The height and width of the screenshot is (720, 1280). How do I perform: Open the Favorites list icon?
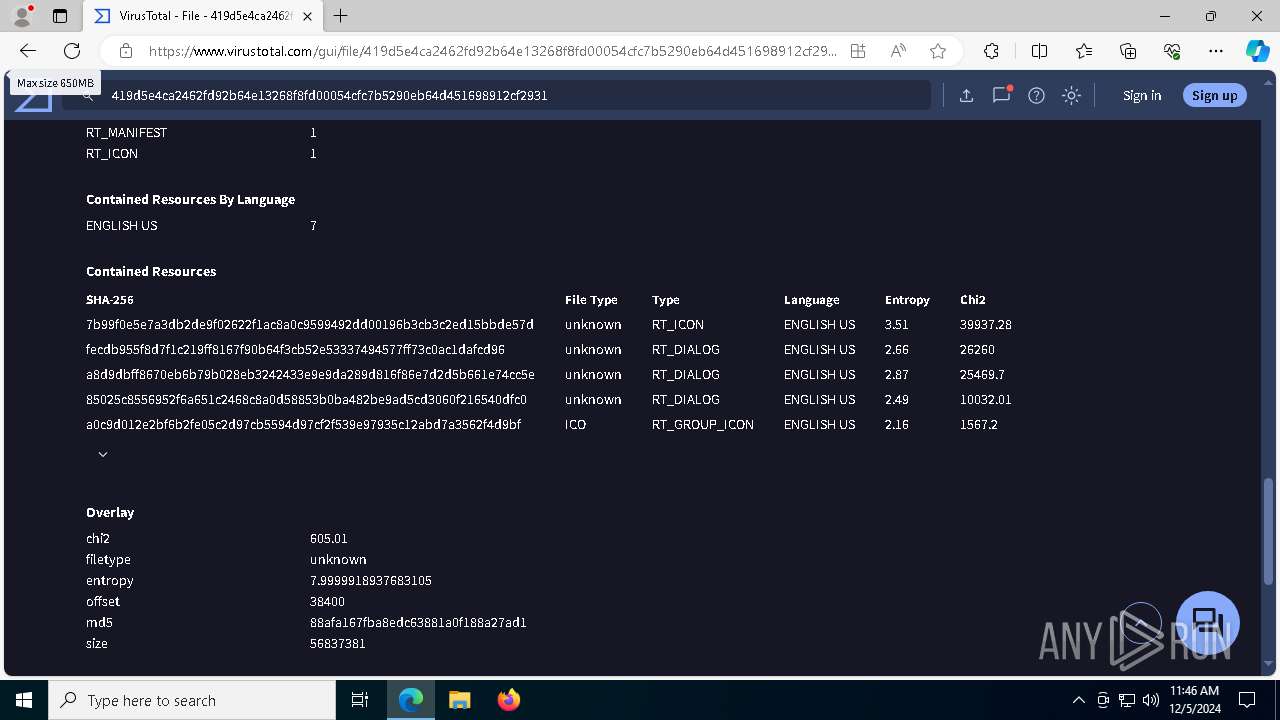click(x=1084, y=51)
